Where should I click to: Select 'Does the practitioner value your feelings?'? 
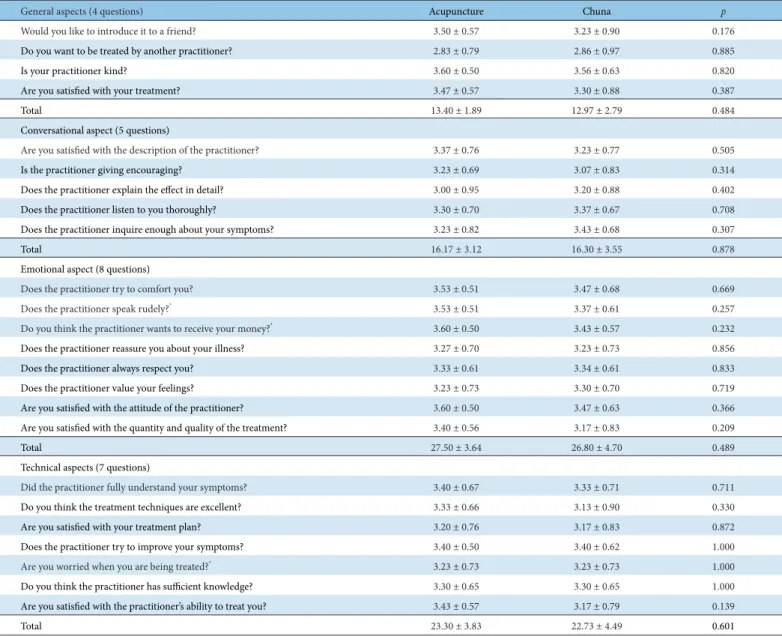[x=107, y=388]
